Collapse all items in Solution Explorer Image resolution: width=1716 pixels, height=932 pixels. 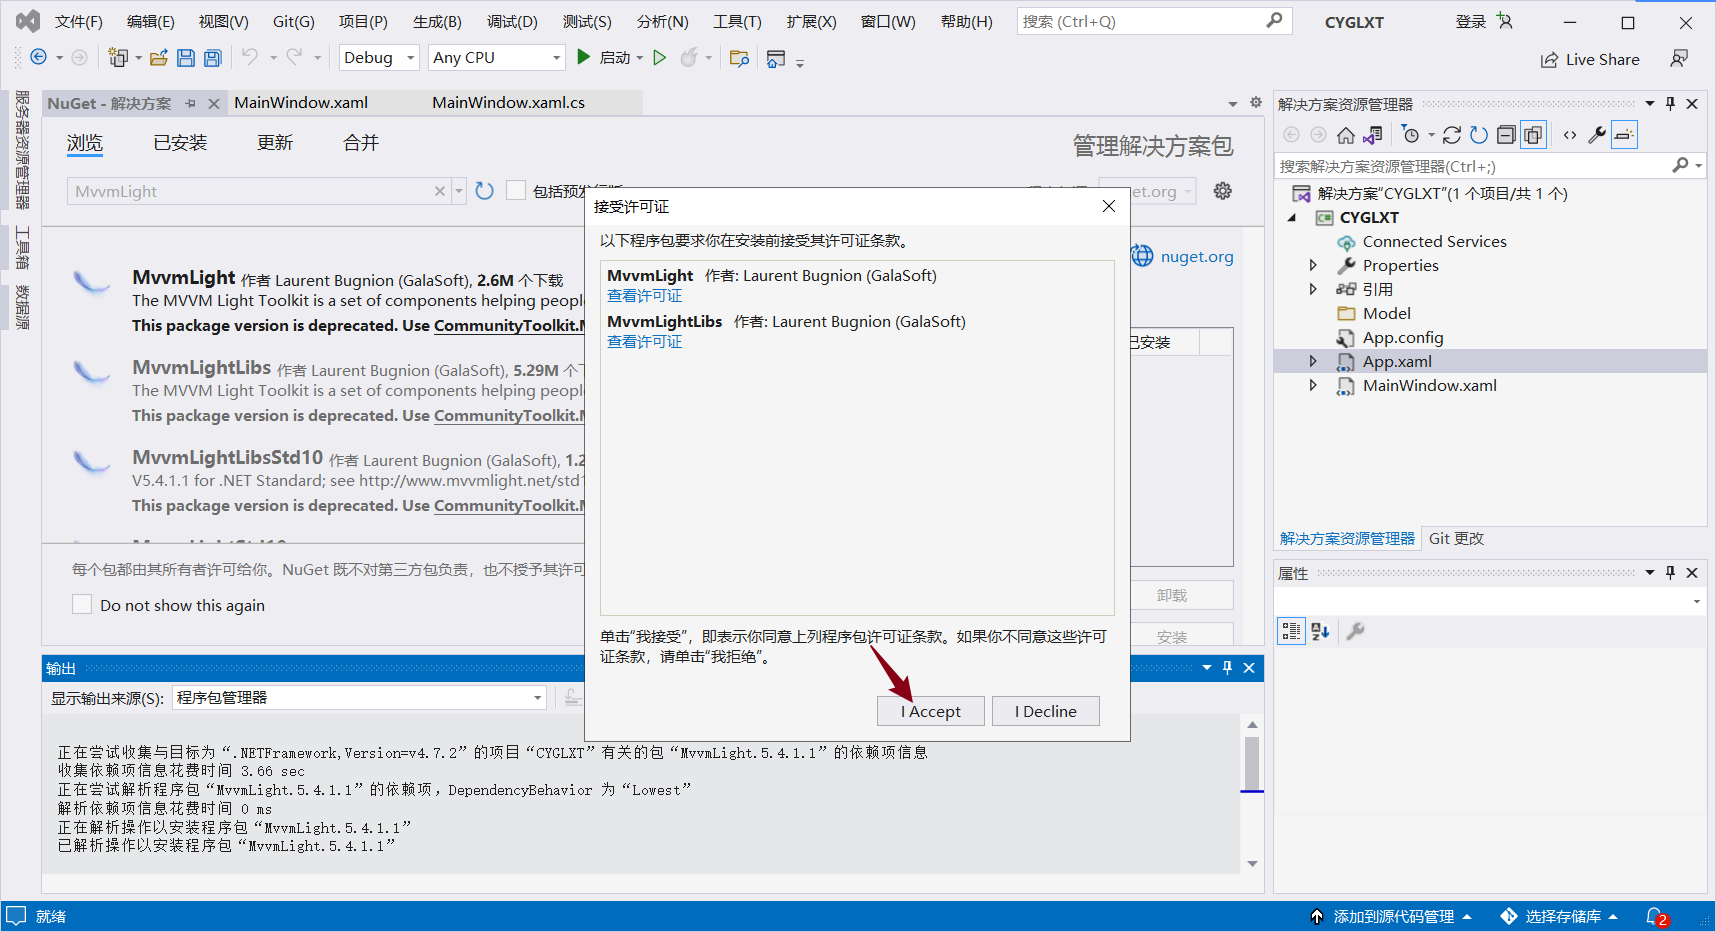(1506, 135)
